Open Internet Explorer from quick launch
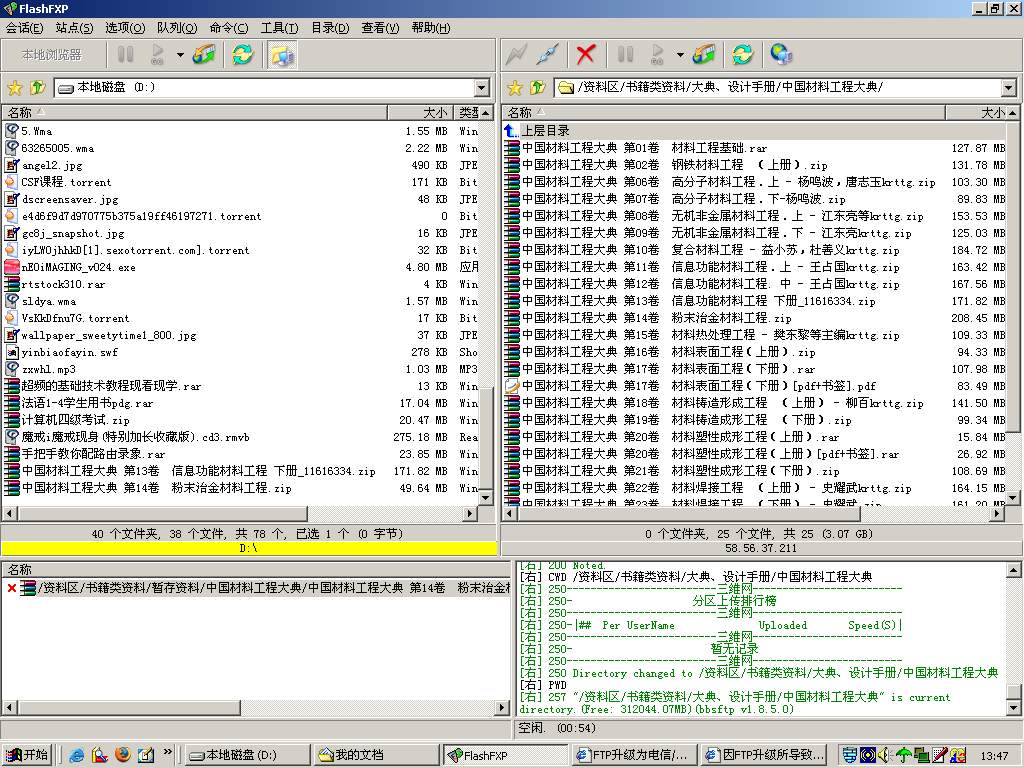 (x=76, y=754)
